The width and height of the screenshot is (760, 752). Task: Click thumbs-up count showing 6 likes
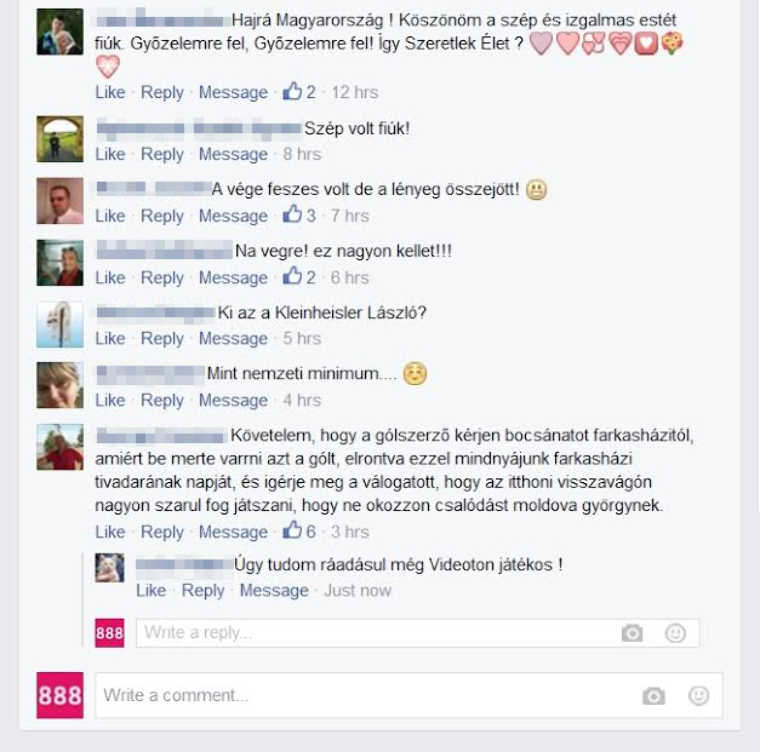[x=300, y=531]
